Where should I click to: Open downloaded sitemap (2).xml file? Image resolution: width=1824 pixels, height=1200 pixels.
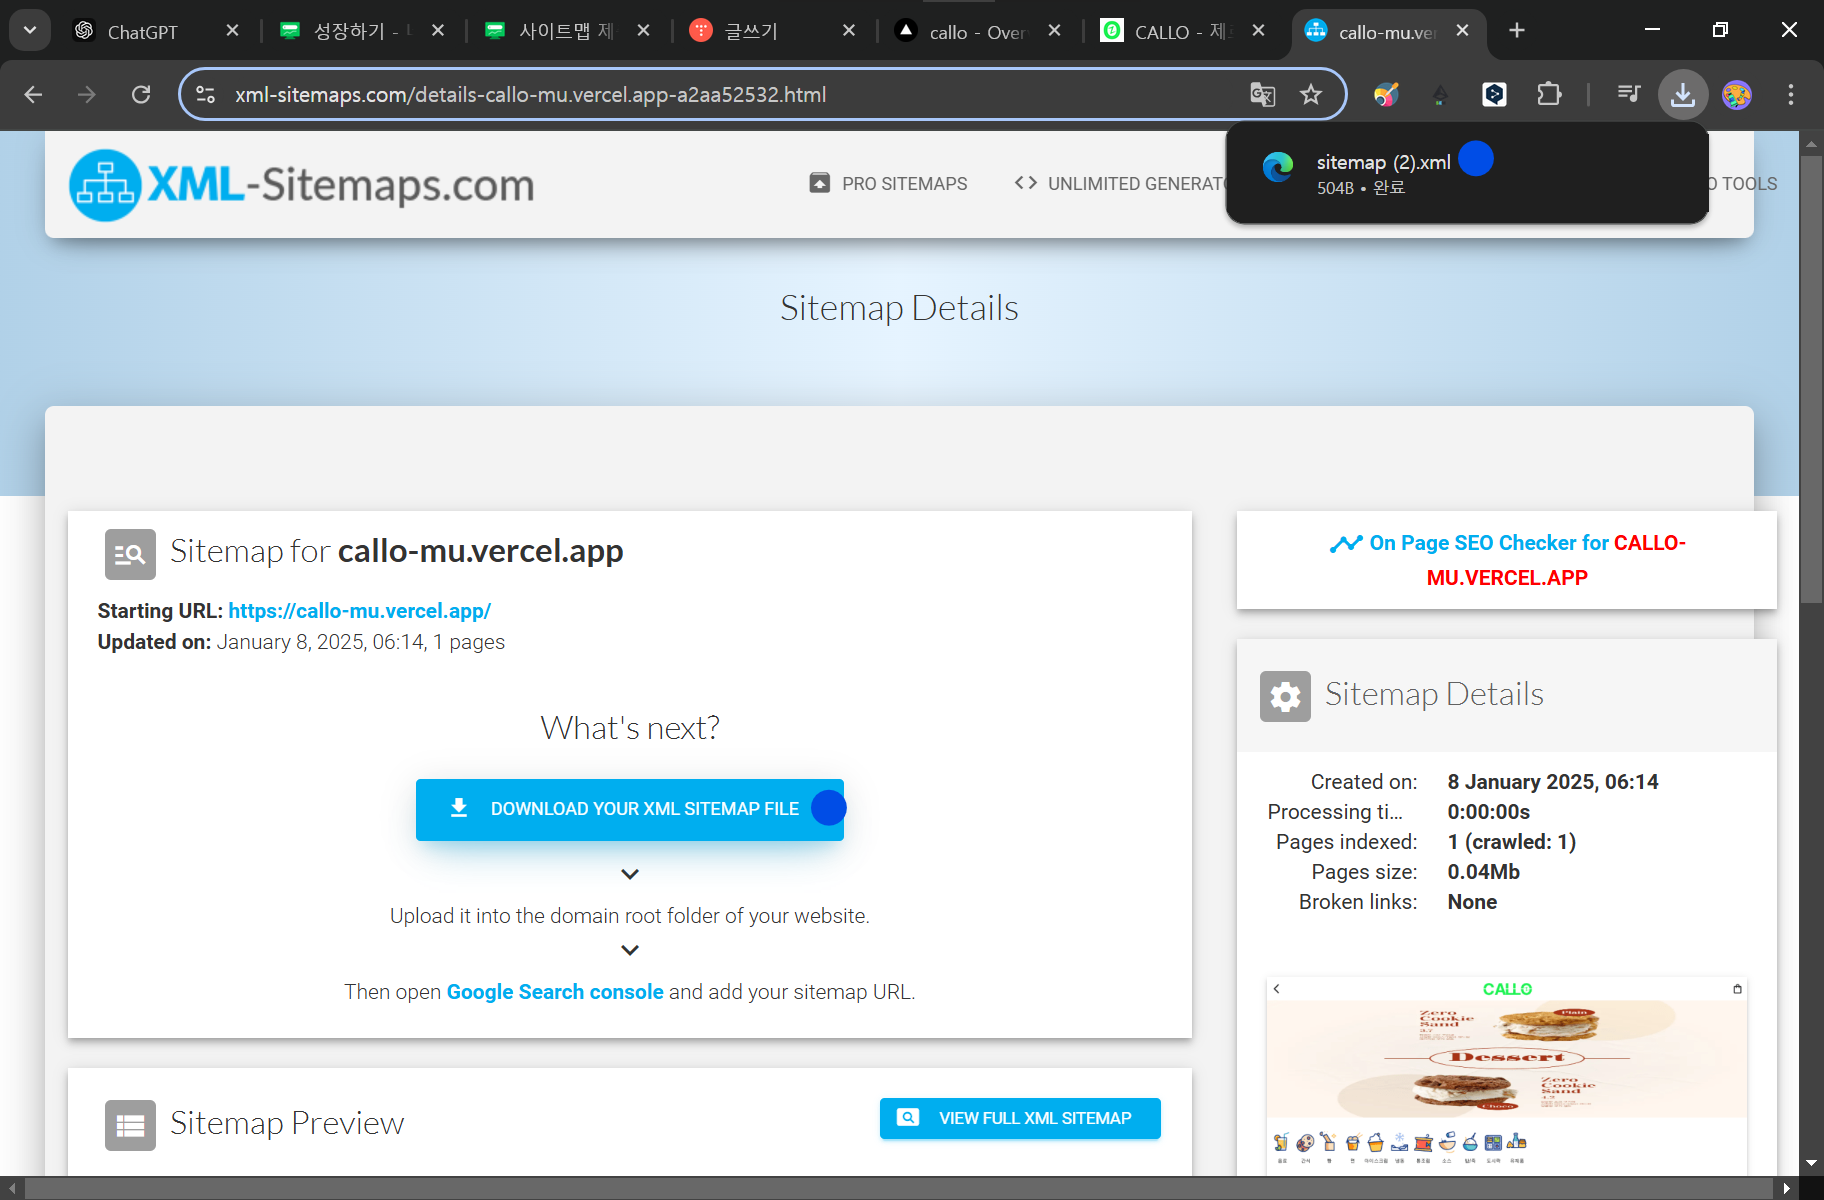pos(1467,173)
